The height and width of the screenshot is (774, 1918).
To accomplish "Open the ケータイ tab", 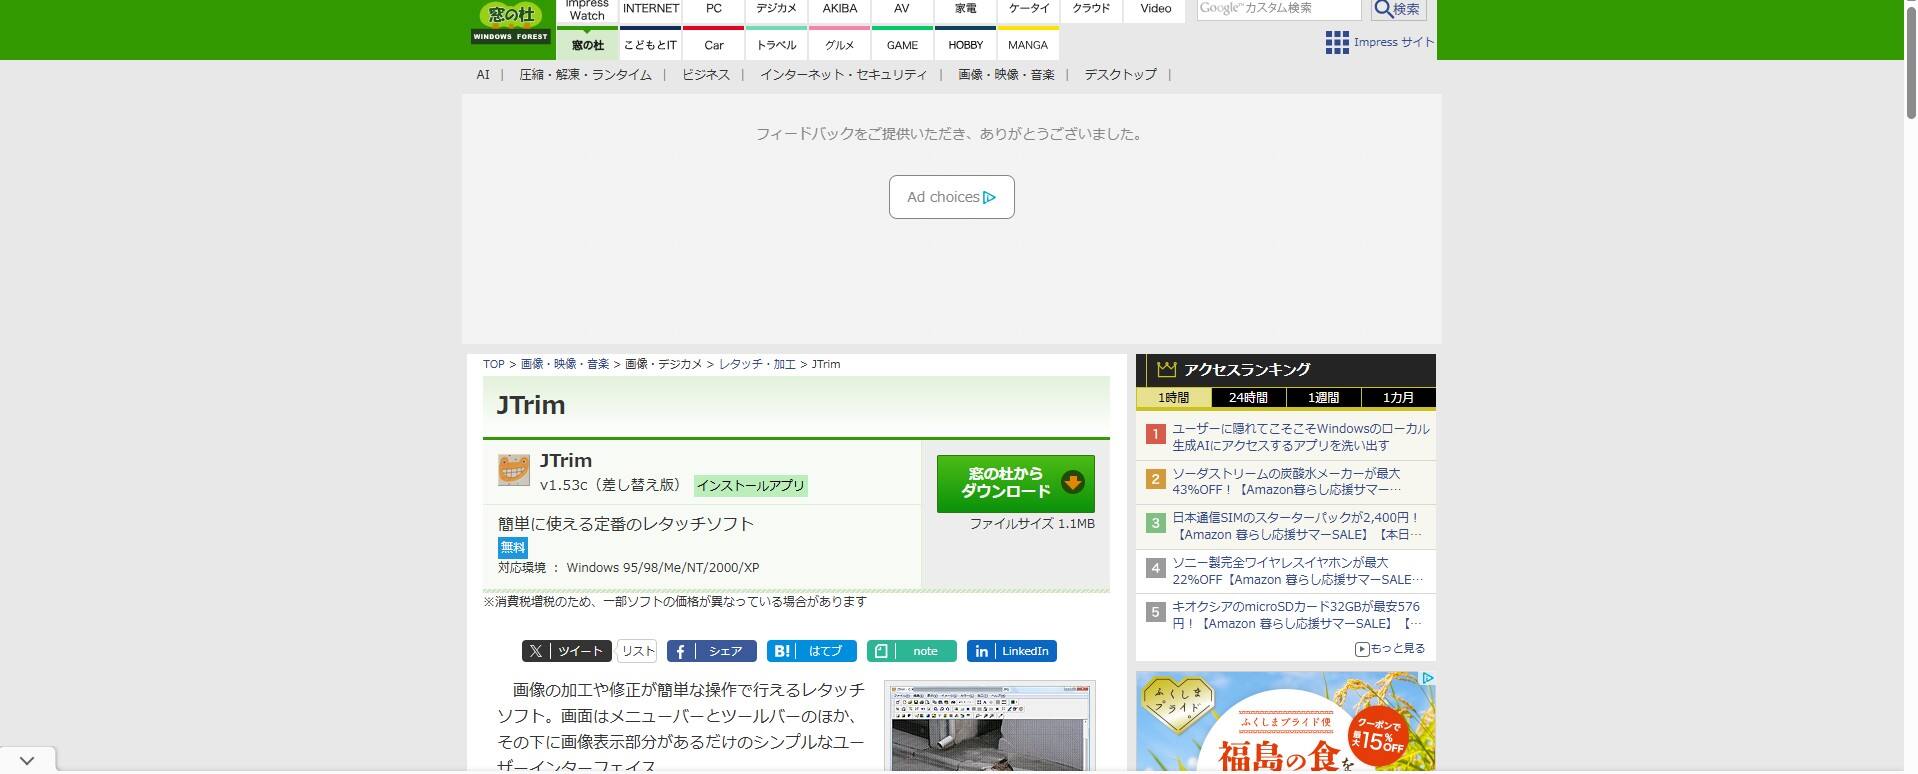I will [1028, 12].
